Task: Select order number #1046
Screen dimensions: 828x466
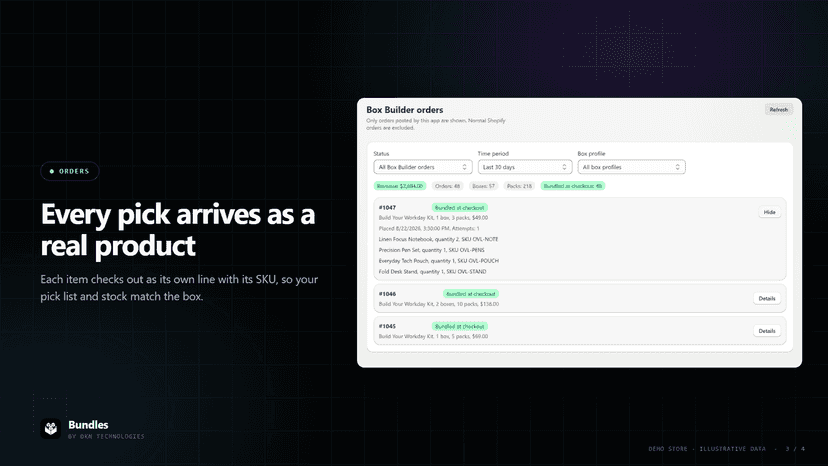Action: (x=387, y=294)
